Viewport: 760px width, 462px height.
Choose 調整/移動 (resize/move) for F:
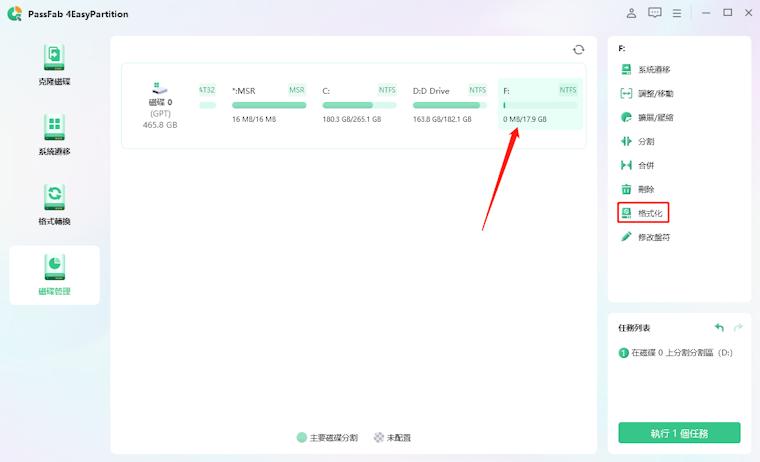coord(647,93)
